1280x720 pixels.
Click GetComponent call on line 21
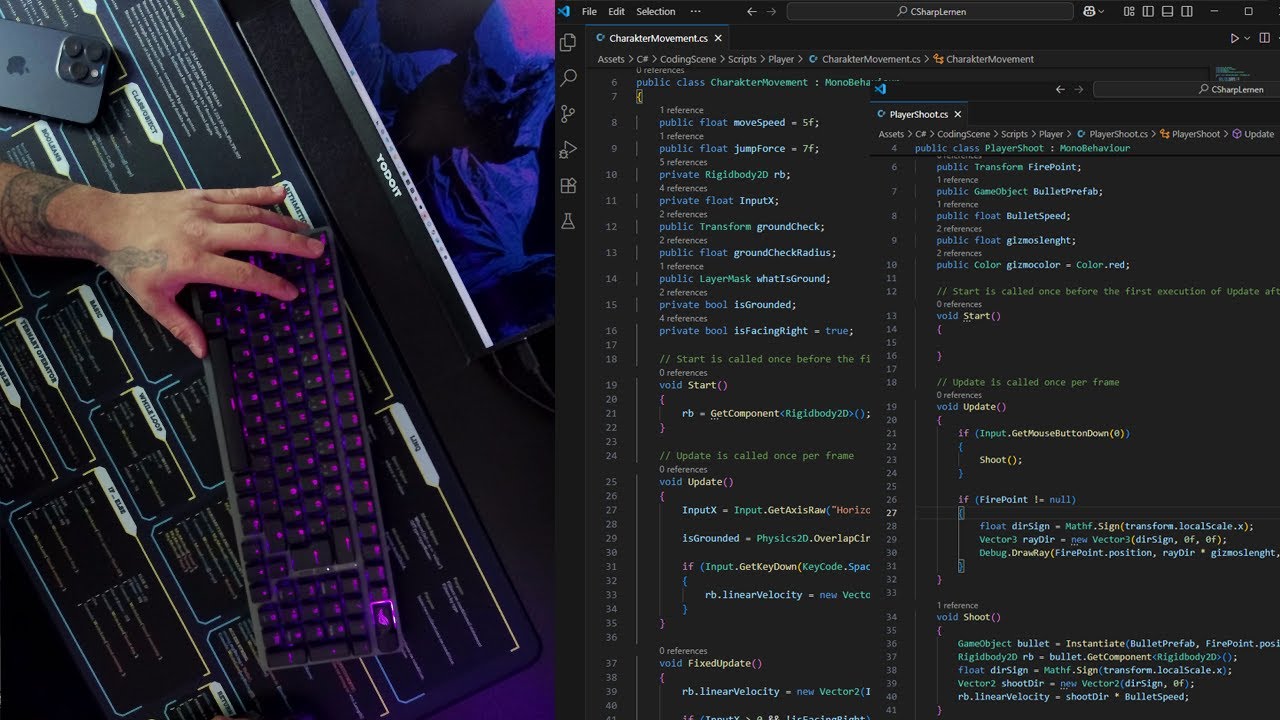click(x=743, y=413)
